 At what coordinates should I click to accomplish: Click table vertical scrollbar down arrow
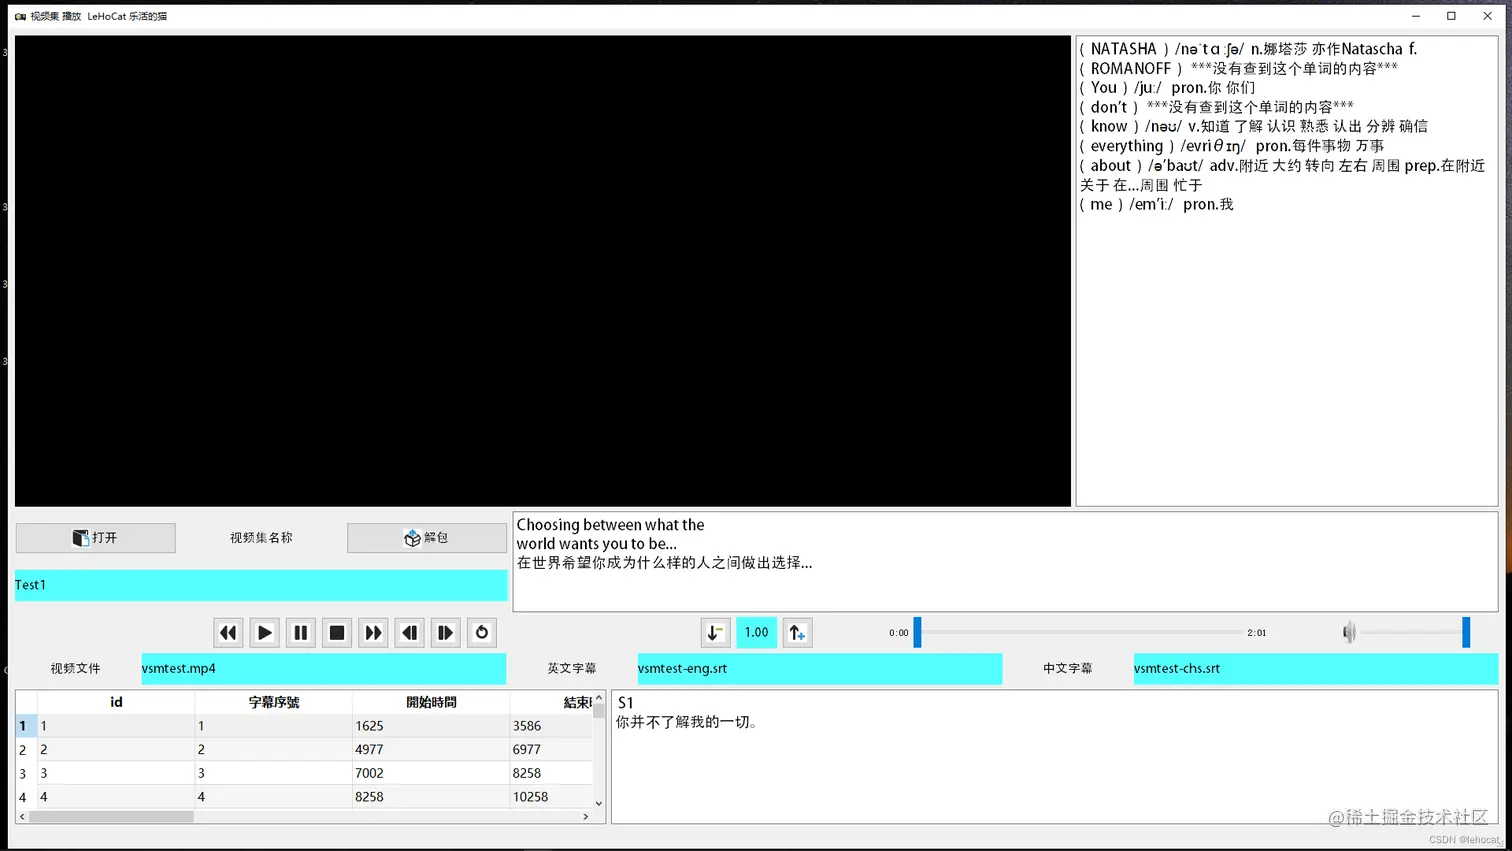pyautogui.click(x=599, y=803)
